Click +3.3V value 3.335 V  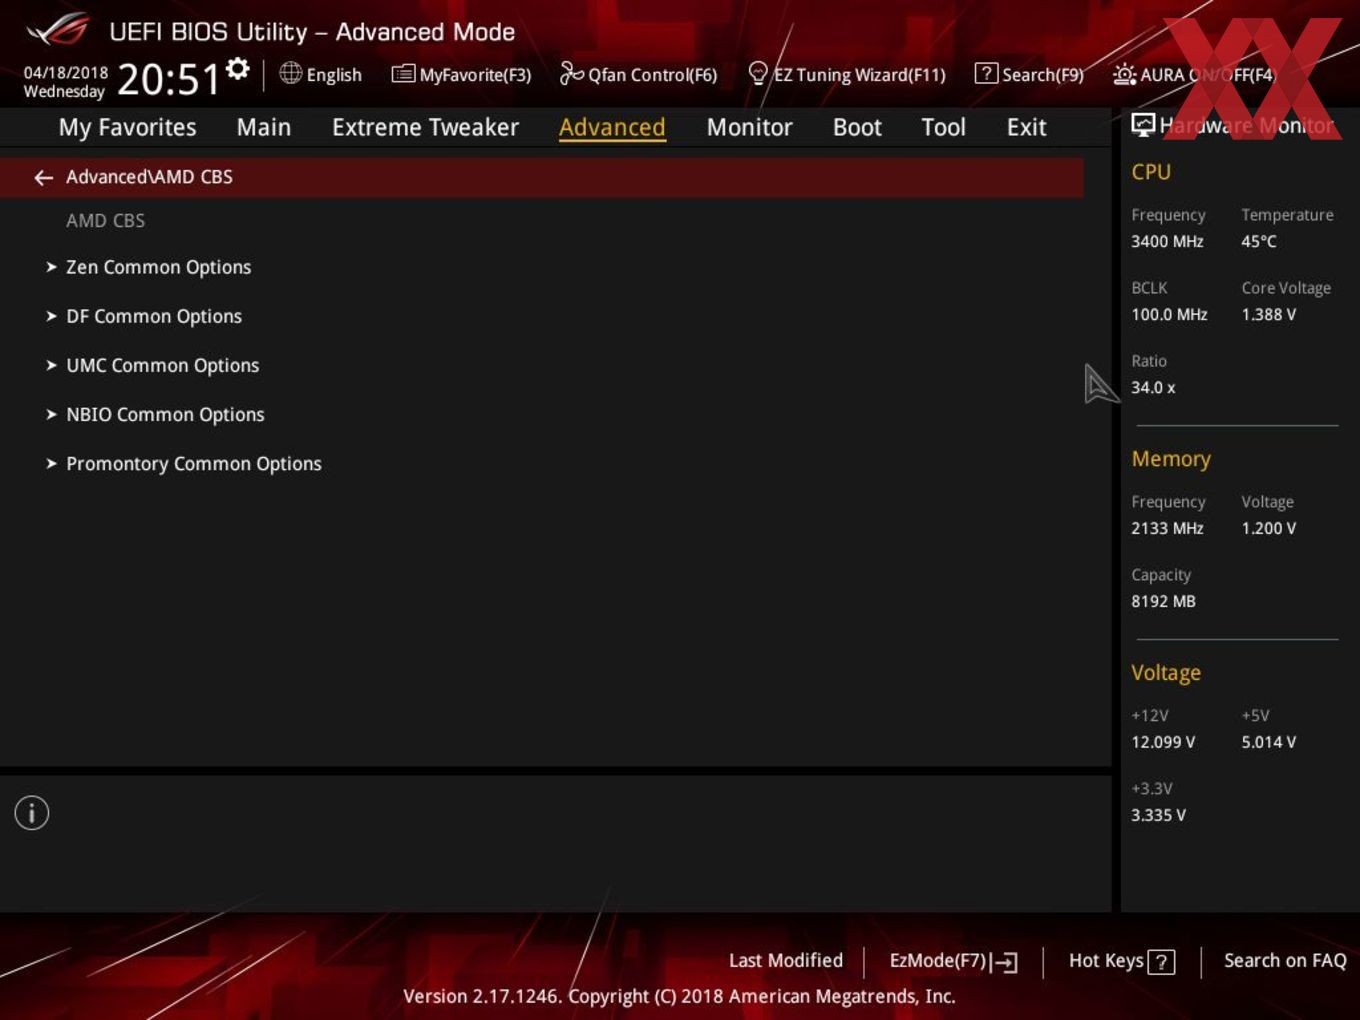pos(1158,815)
